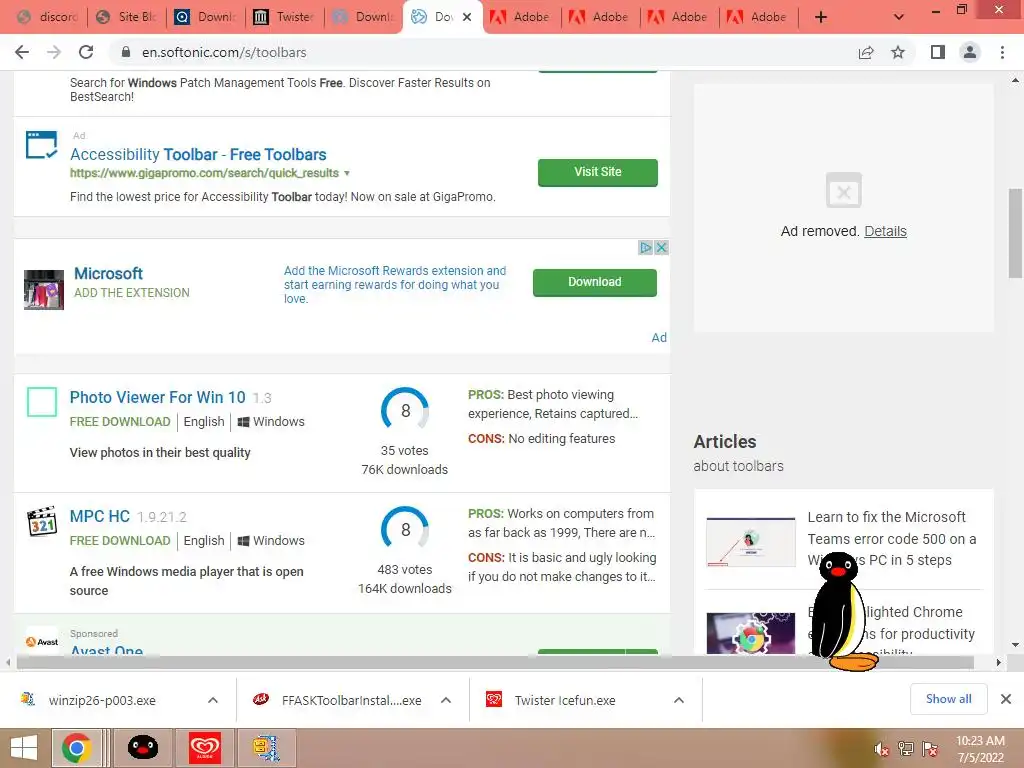This screenshot has width=1024, height=768.
Task: Click the gigapromo.com URL dropdown arrow
Action: pos(347,173)
